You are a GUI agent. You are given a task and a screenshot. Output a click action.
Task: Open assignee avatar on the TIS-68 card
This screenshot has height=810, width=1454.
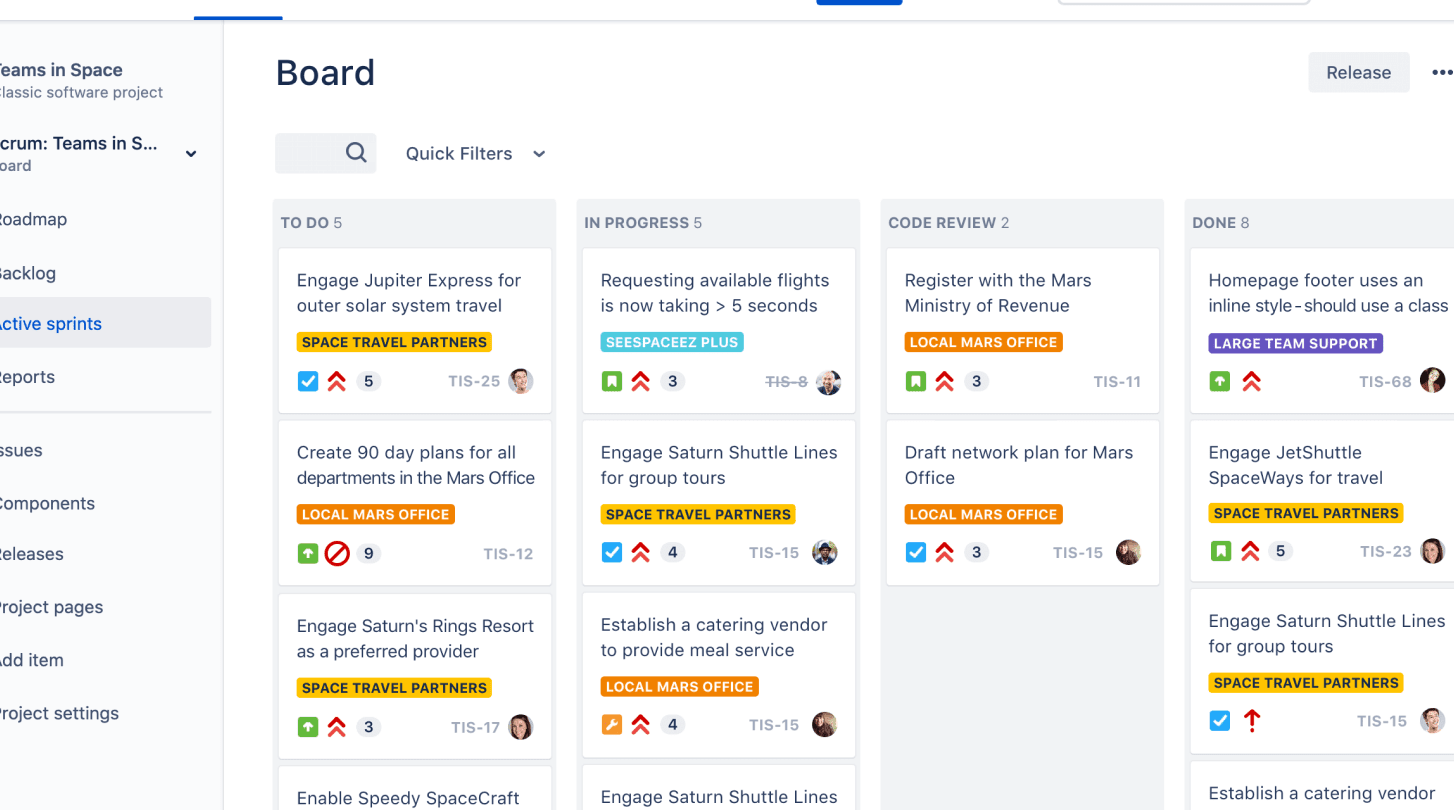click(x=1433, y=380)
